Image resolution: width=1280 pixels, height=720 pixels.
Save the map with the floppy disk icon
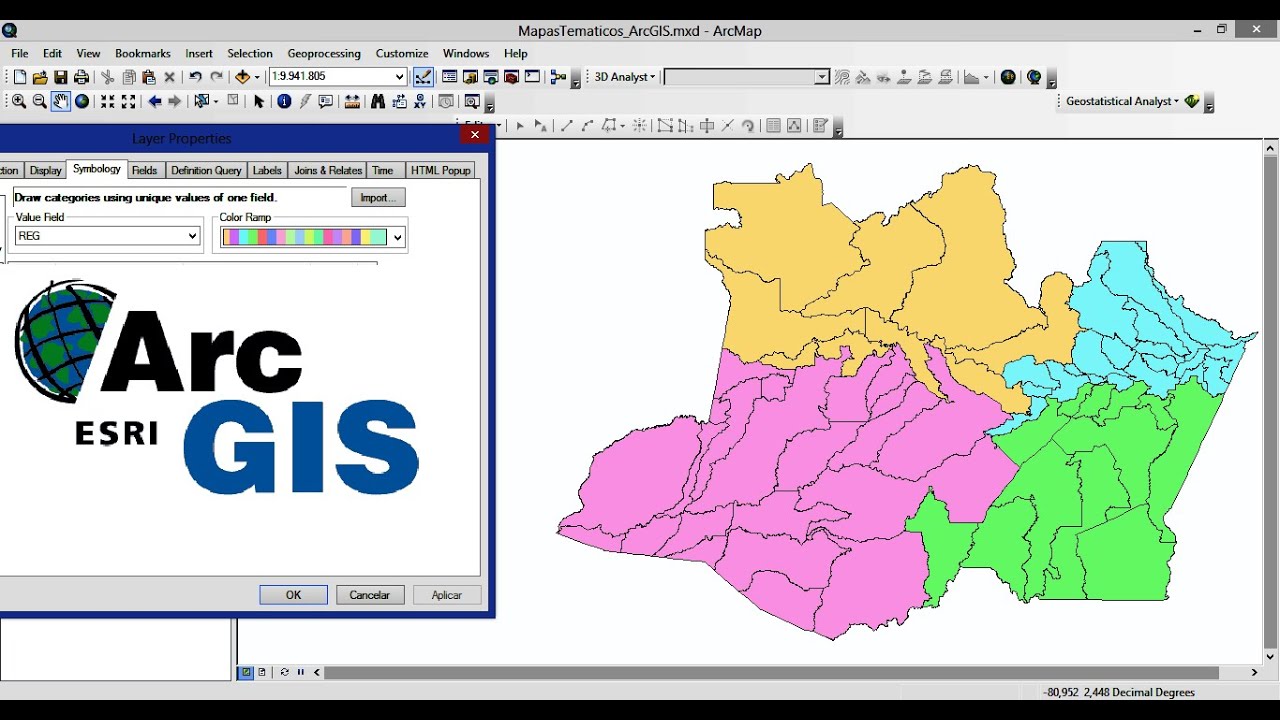click(61, 77)
